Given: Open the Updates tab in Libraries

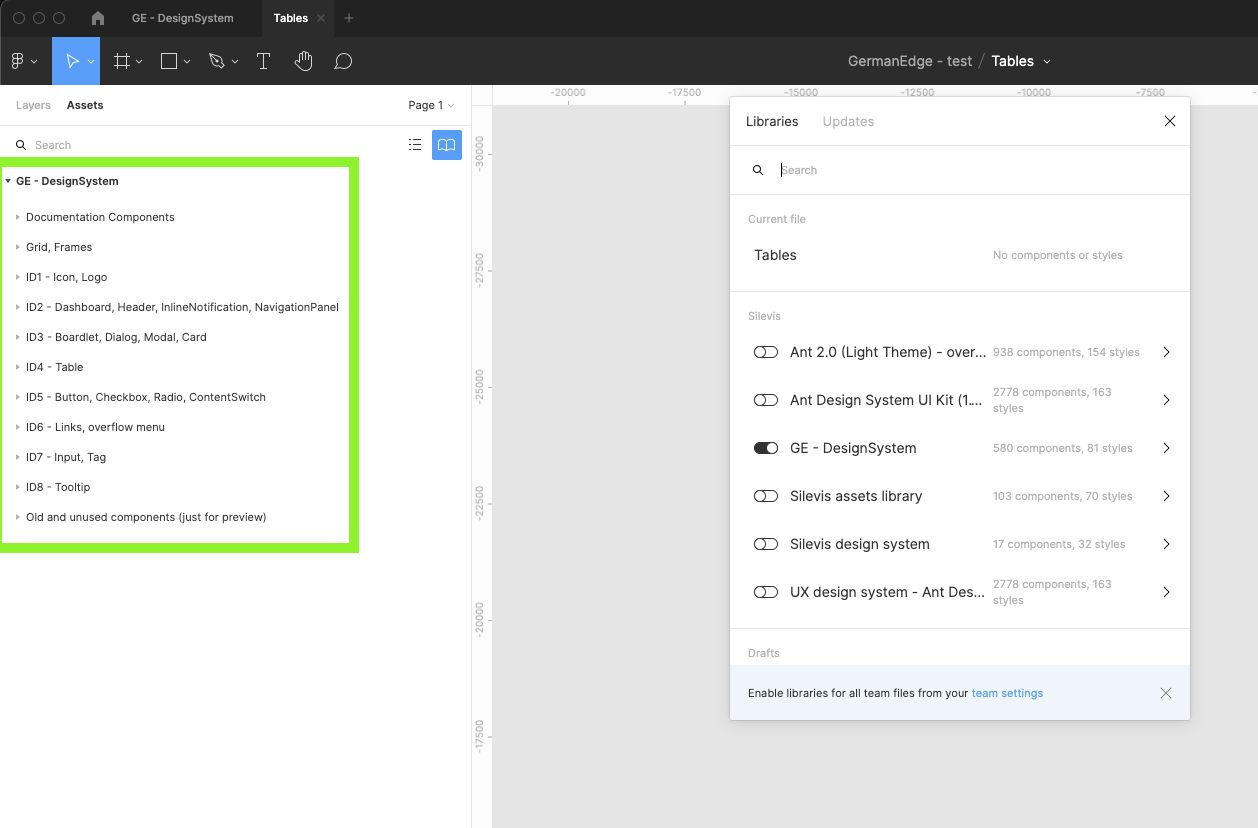Looking at the screenshot, I should [x=848, y=121].
